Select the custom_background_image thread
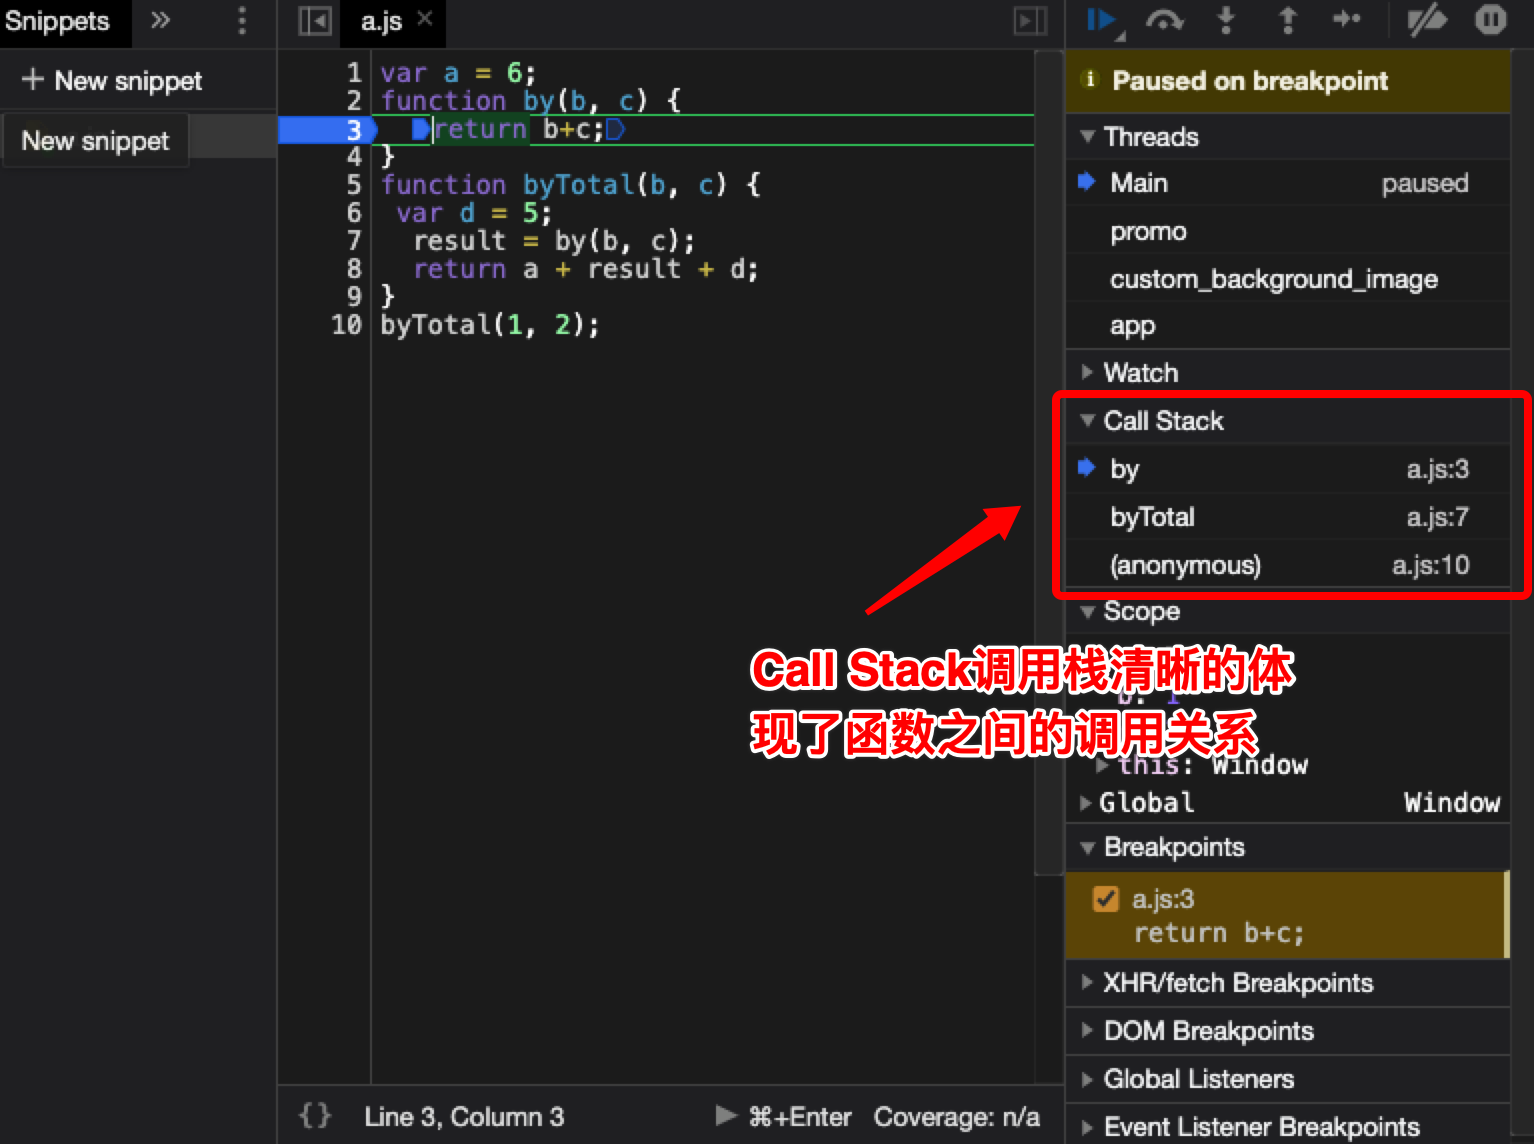This screenshot has width=1534, height=1144. pyautogui.click(x=1287, y=279)
